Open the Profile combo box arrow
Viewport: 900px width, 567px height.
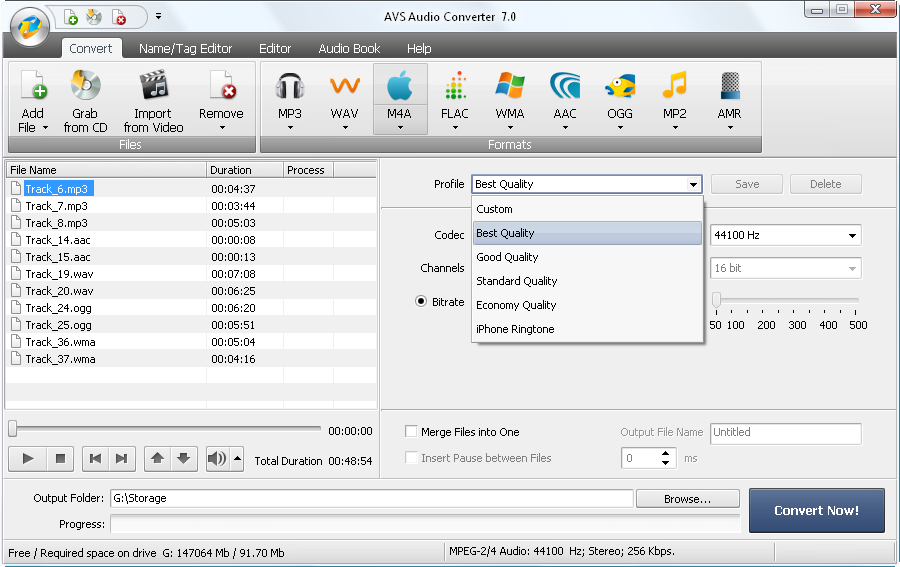point(693,184)
